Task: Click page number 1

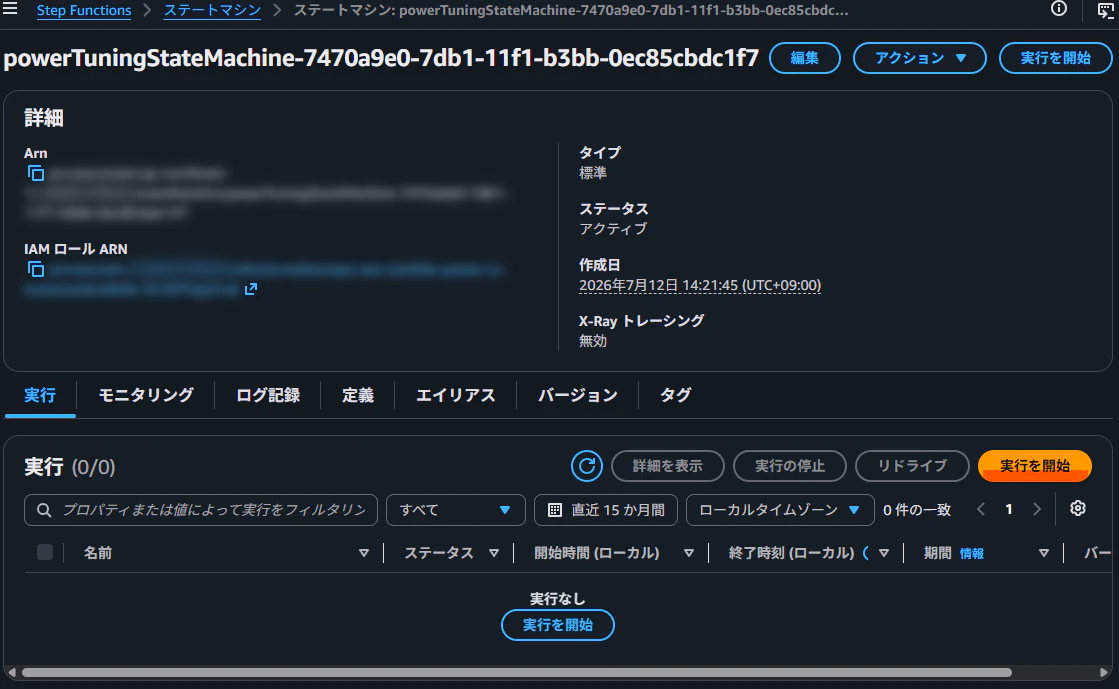Action: click(1009, 509)
